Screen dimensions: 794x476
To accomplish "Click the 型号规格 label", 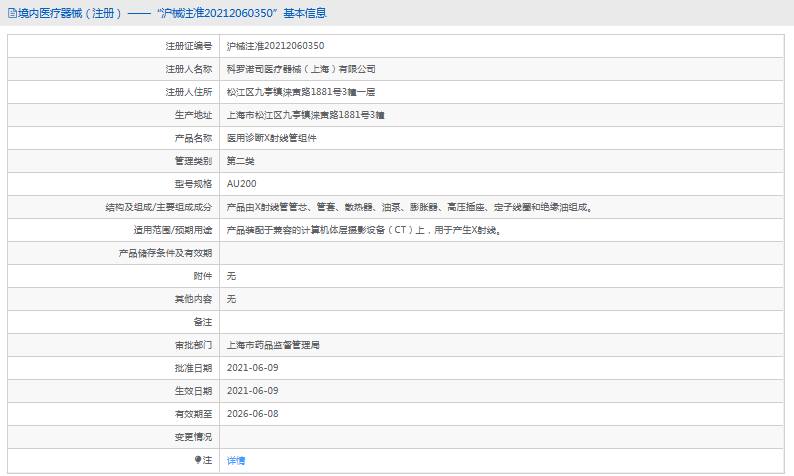I will point(193,184).
